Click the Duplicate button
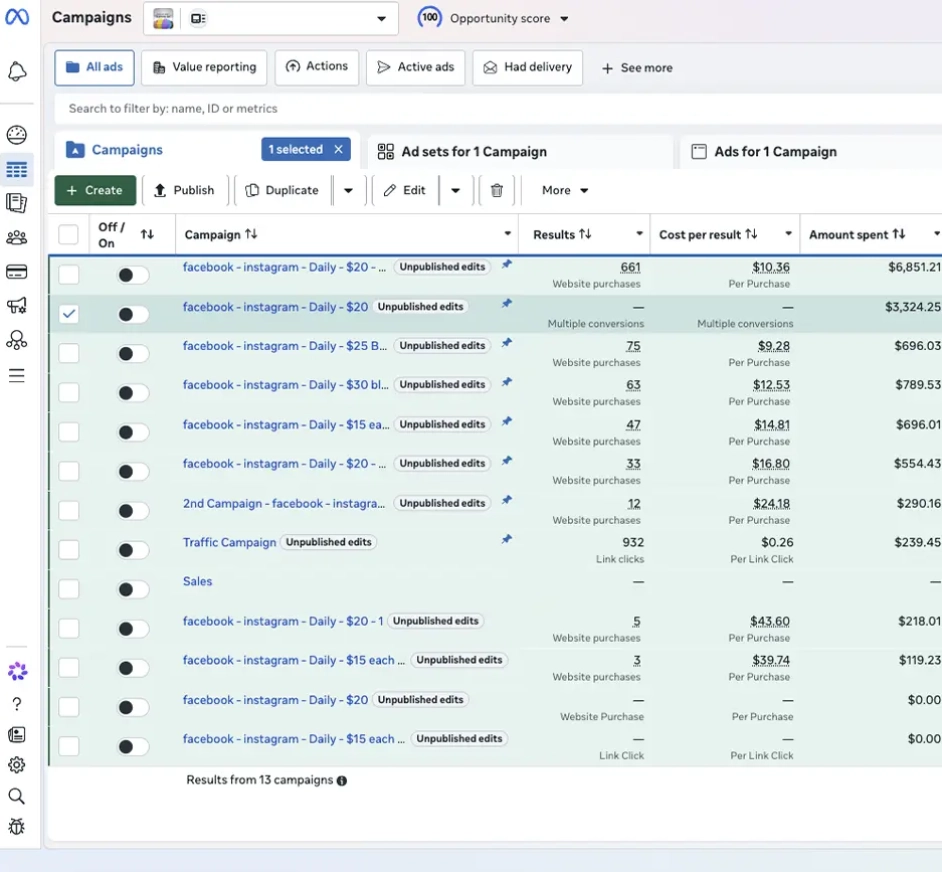This screenshot has height=872, width=942. (x=282, y=191)
